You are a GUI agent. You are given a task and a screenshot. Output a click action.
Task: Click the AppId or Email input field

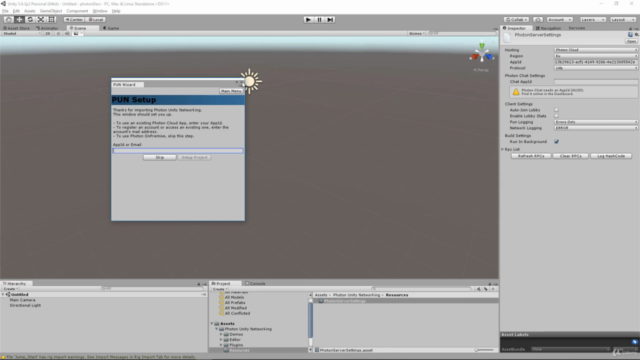[178, 151]
